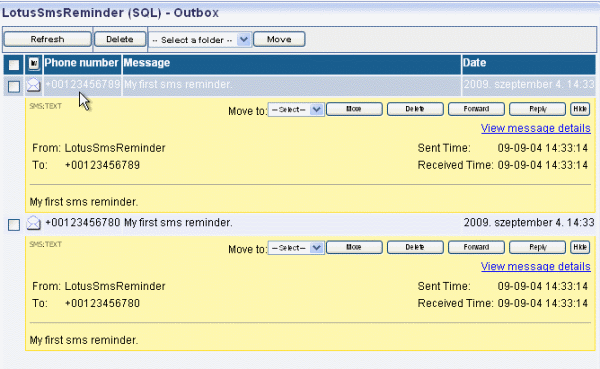This screenshot has height=369, width=600.
Task: Sort by Phone number column header
Action: [82, 63]
